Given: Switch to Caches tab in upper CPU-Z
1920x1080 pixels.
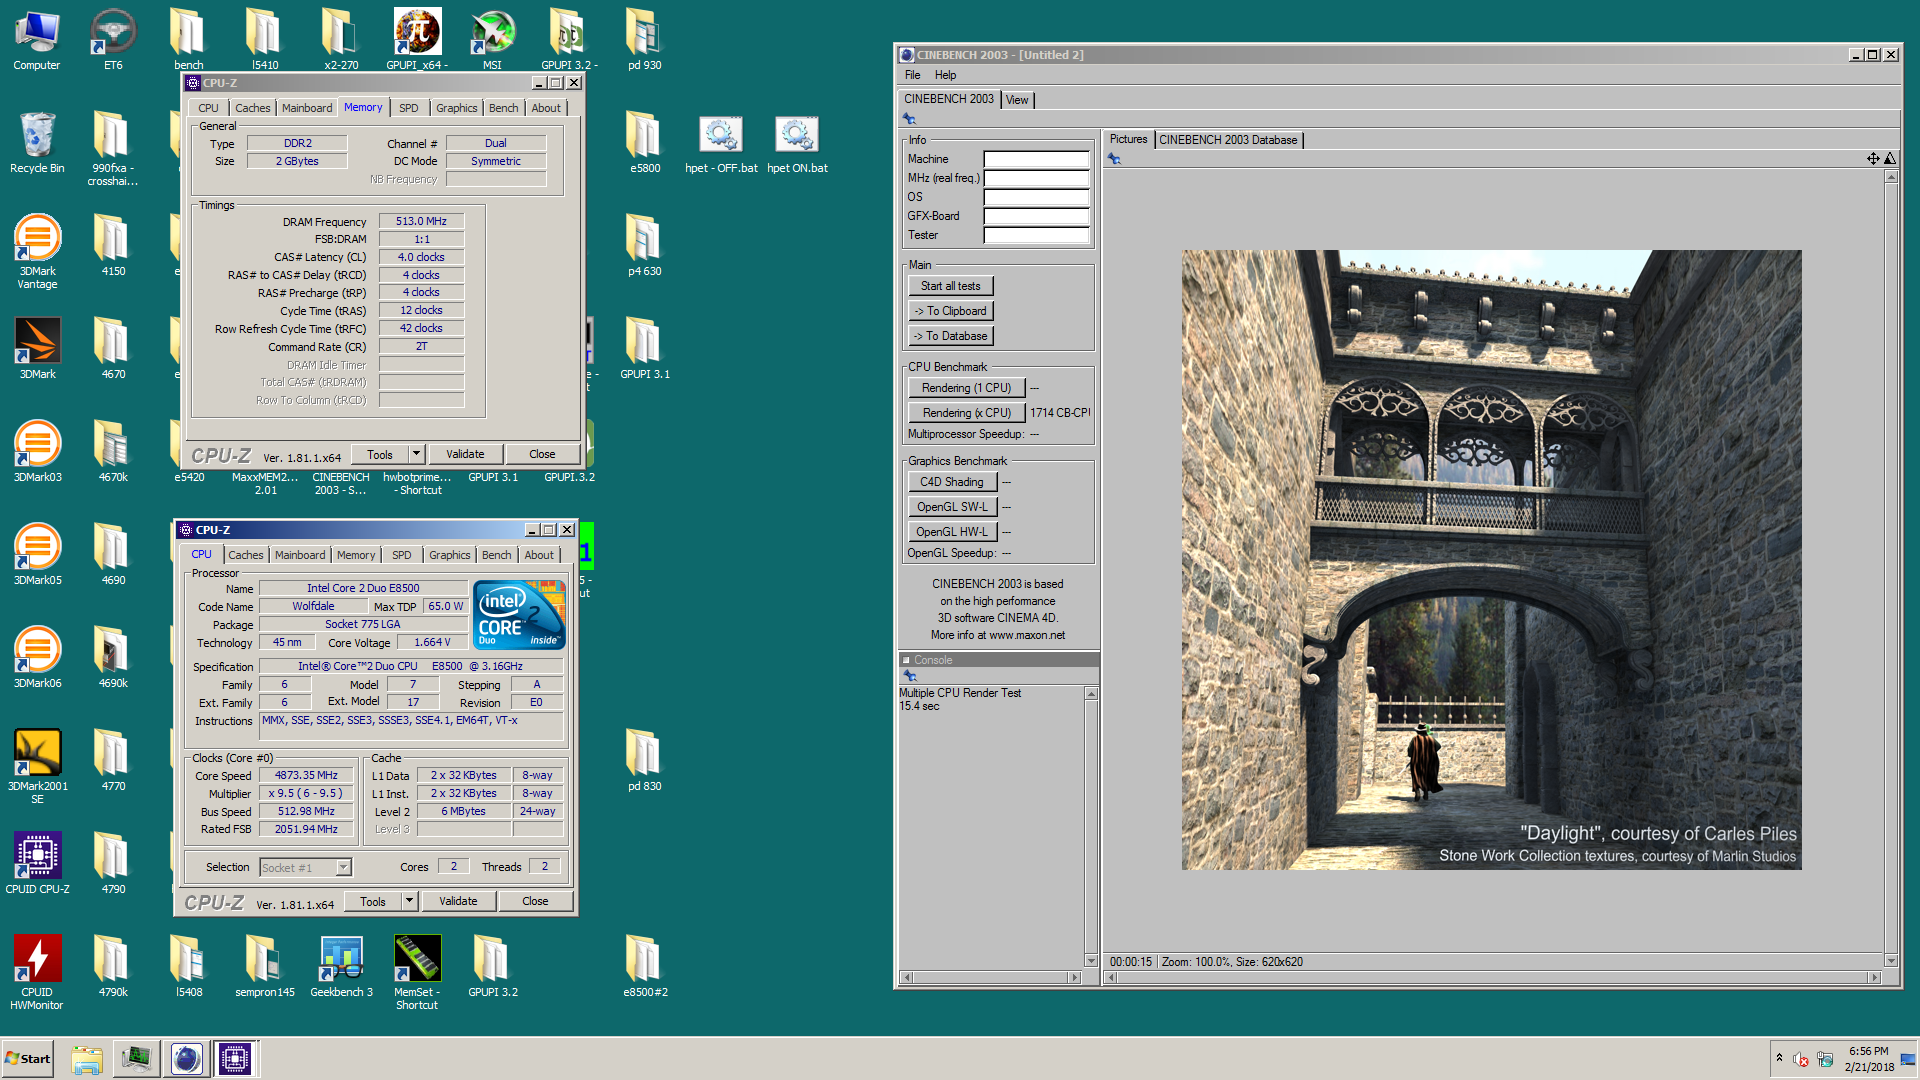Looking at the screenshot, I should pyautogui.click(x=252, y=108).
